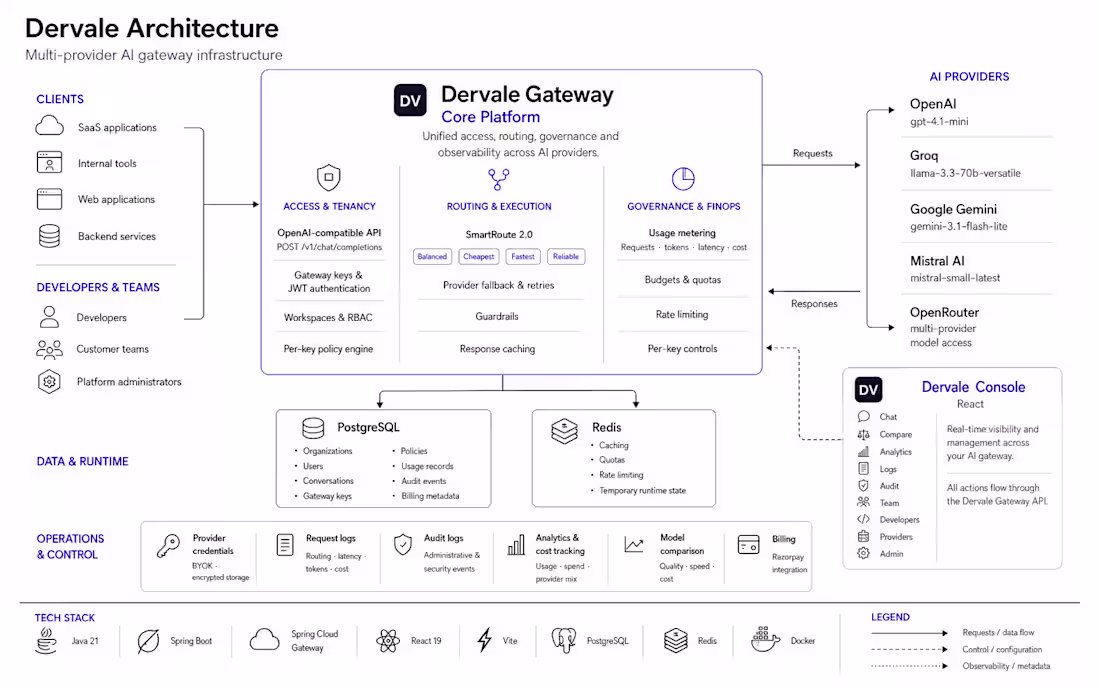This screenshot has height=688, width=1100.
Task: Click the Model comparison line chart icon
Action: click(633, 544)
